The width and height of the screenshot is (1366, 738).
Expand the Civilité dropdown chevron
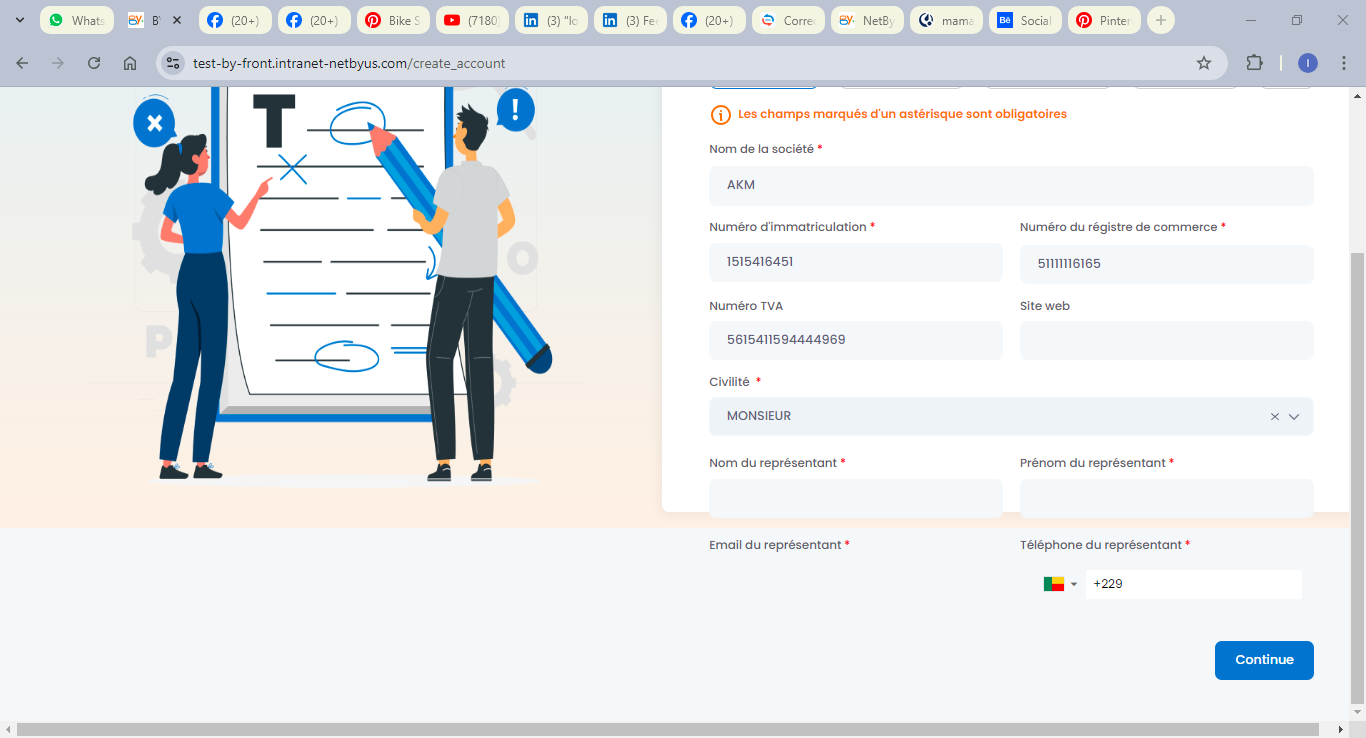pyautogui.click(x=1294, y=417)
